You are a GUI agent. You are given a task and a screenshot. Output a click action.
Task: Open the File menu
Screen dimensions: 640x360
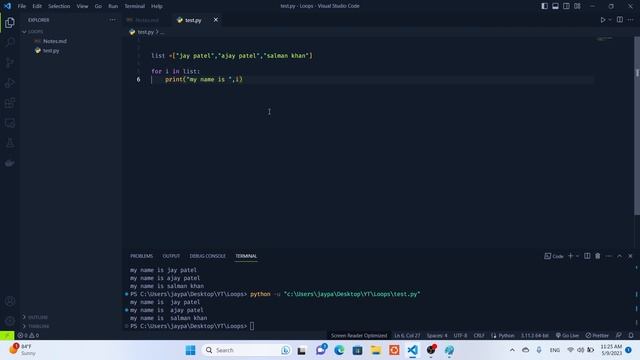click(x=22, y=6)
